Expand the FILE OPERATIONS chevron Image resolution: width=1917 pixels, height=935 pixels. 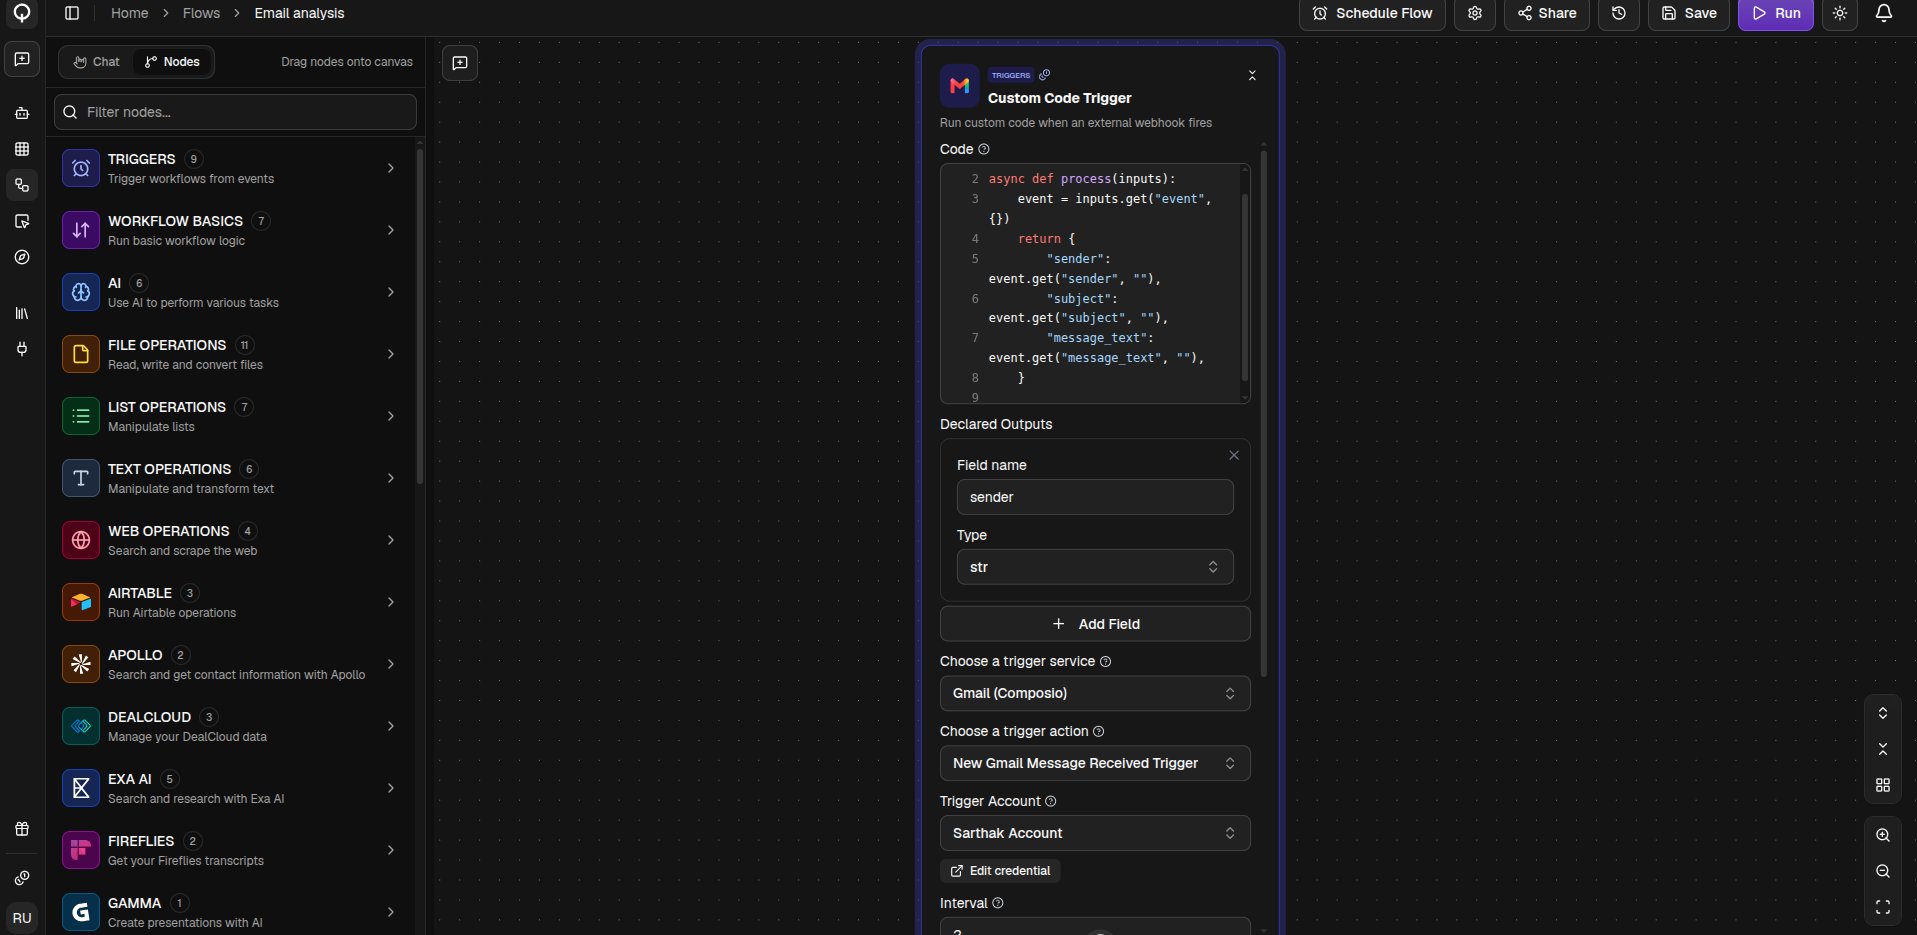tap(391, 354)
